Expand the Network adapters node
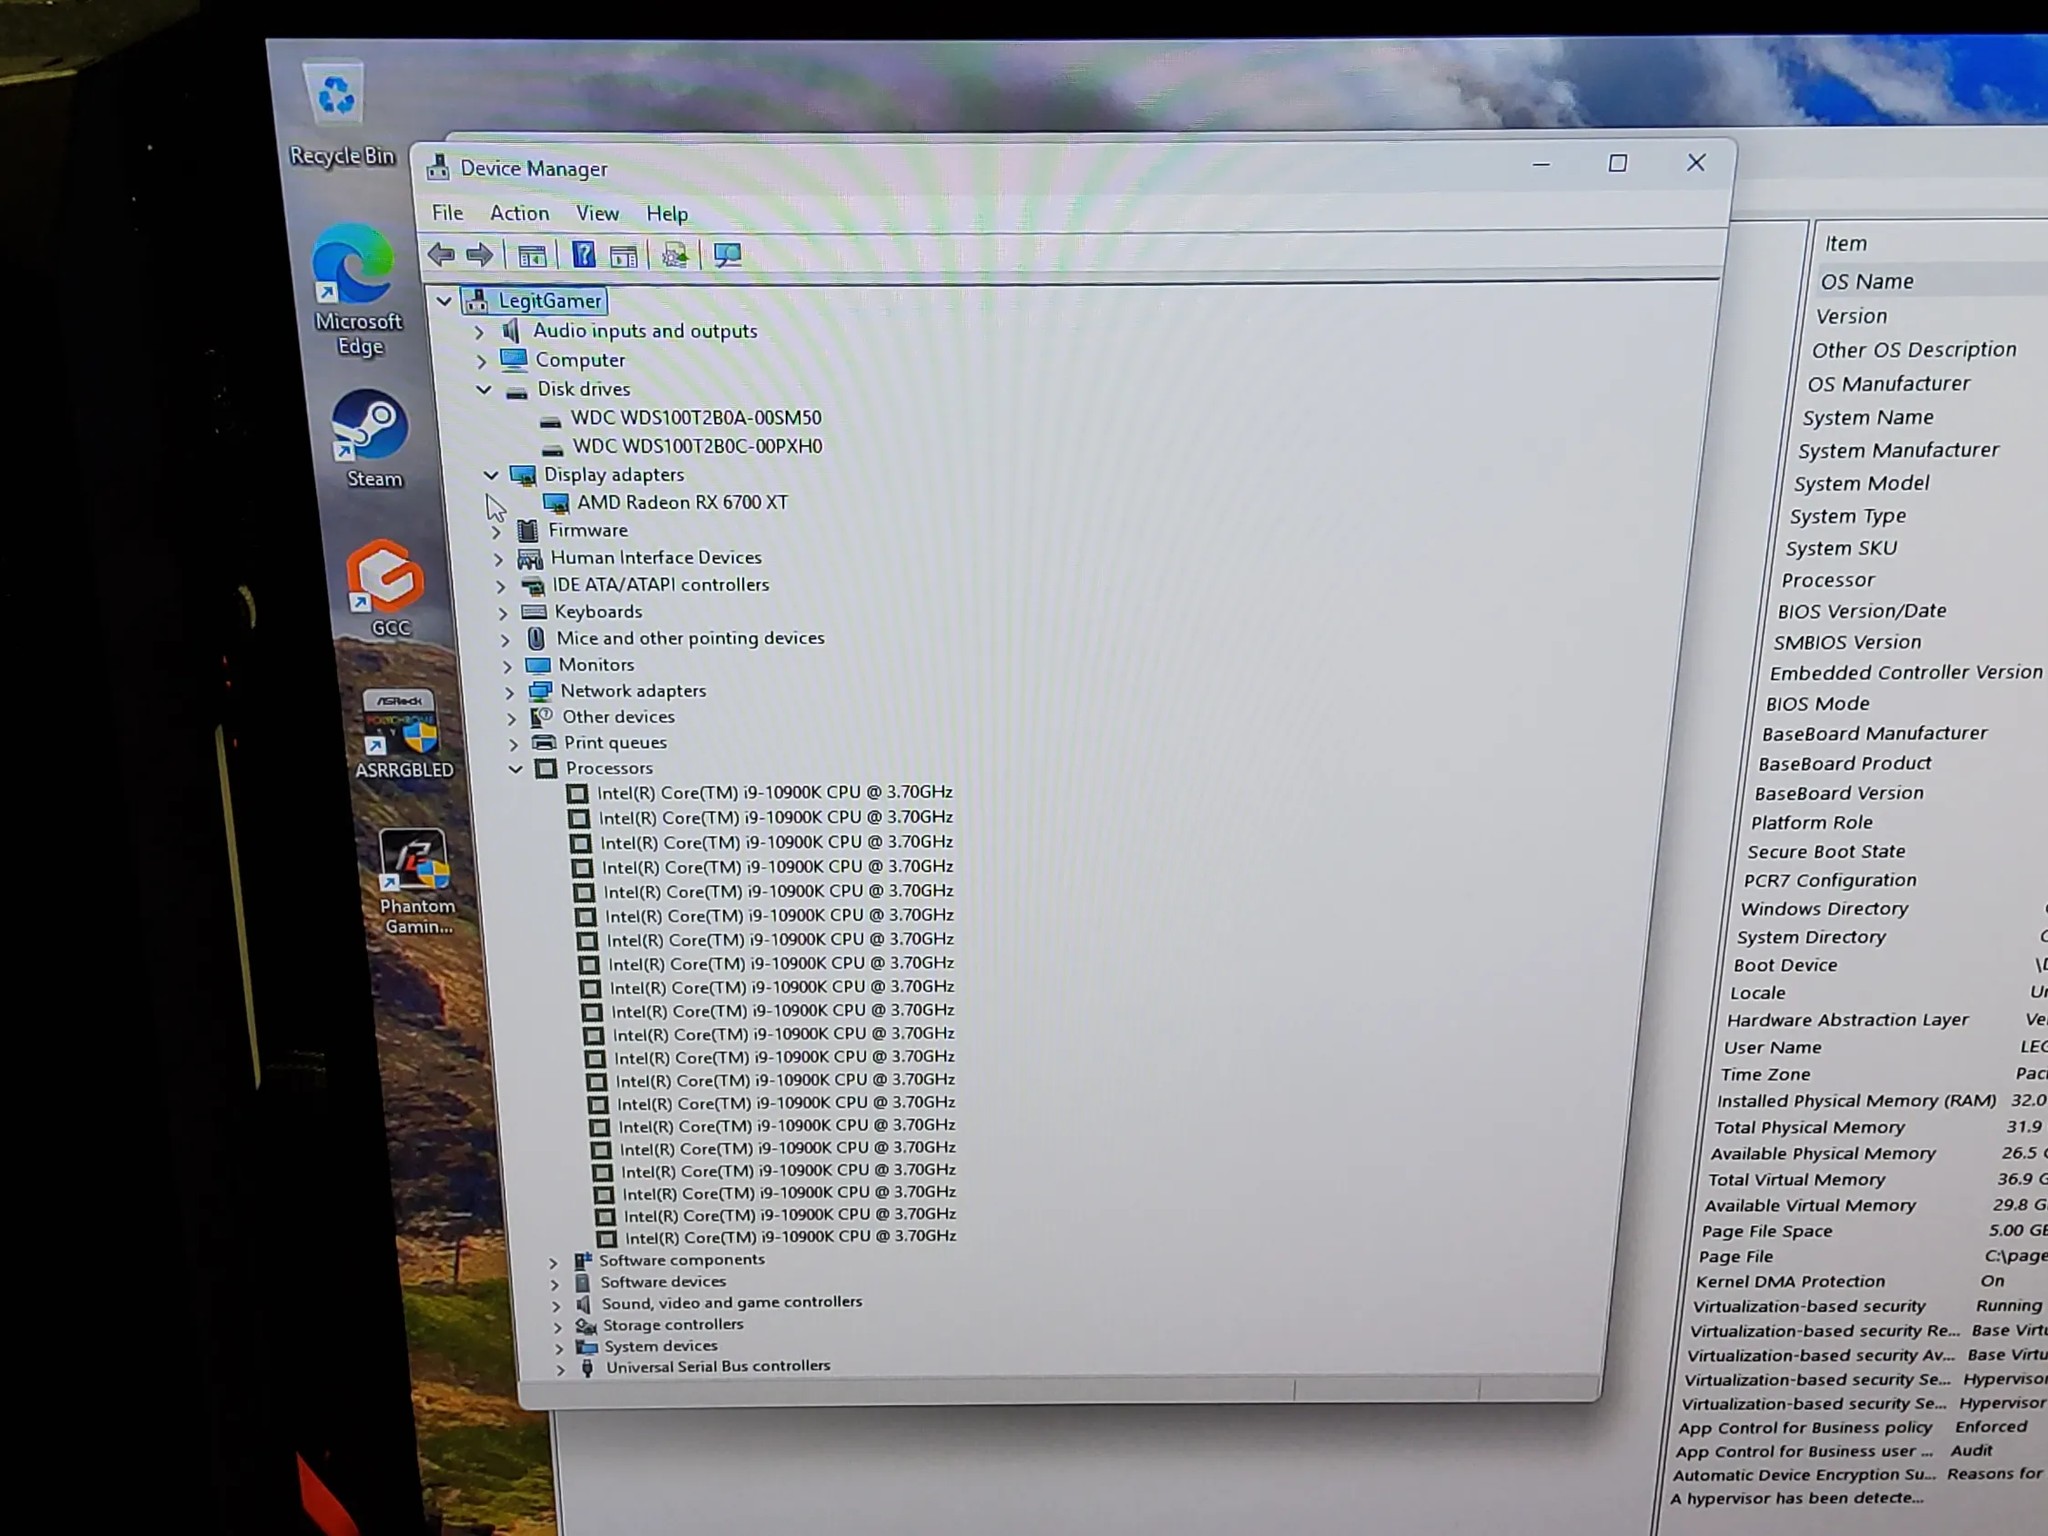 coord(510,692)
